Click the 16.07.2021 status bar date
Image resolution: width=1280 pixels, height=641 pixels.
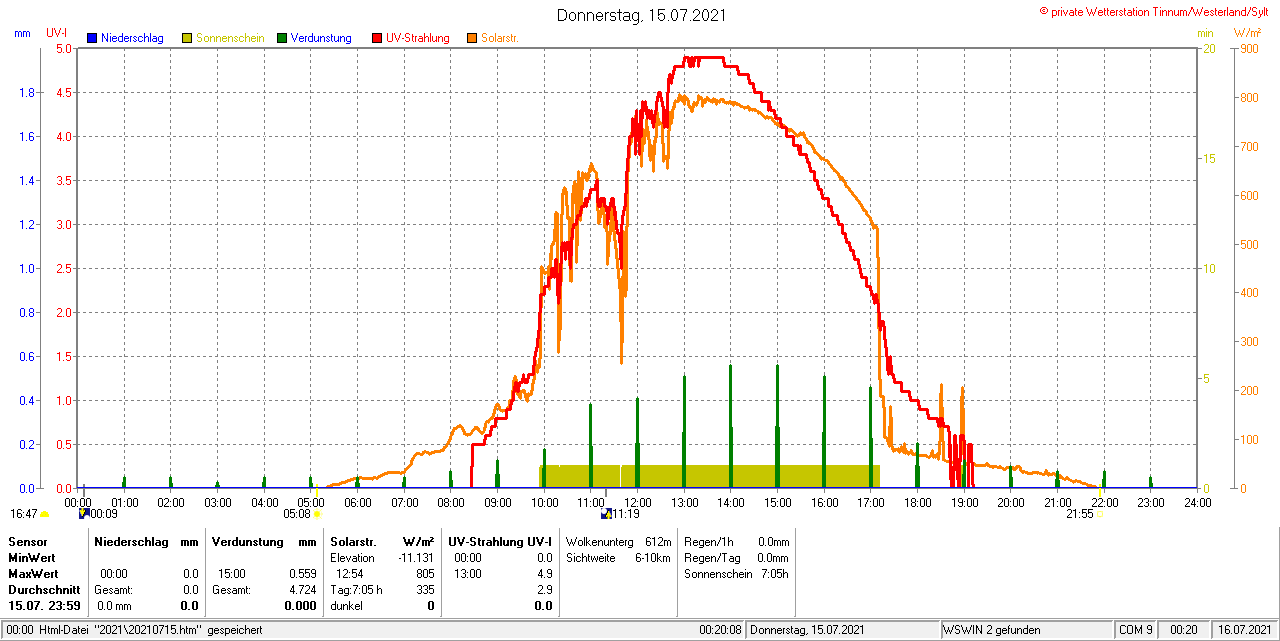pyautogui.click(x=1244, y=630)
